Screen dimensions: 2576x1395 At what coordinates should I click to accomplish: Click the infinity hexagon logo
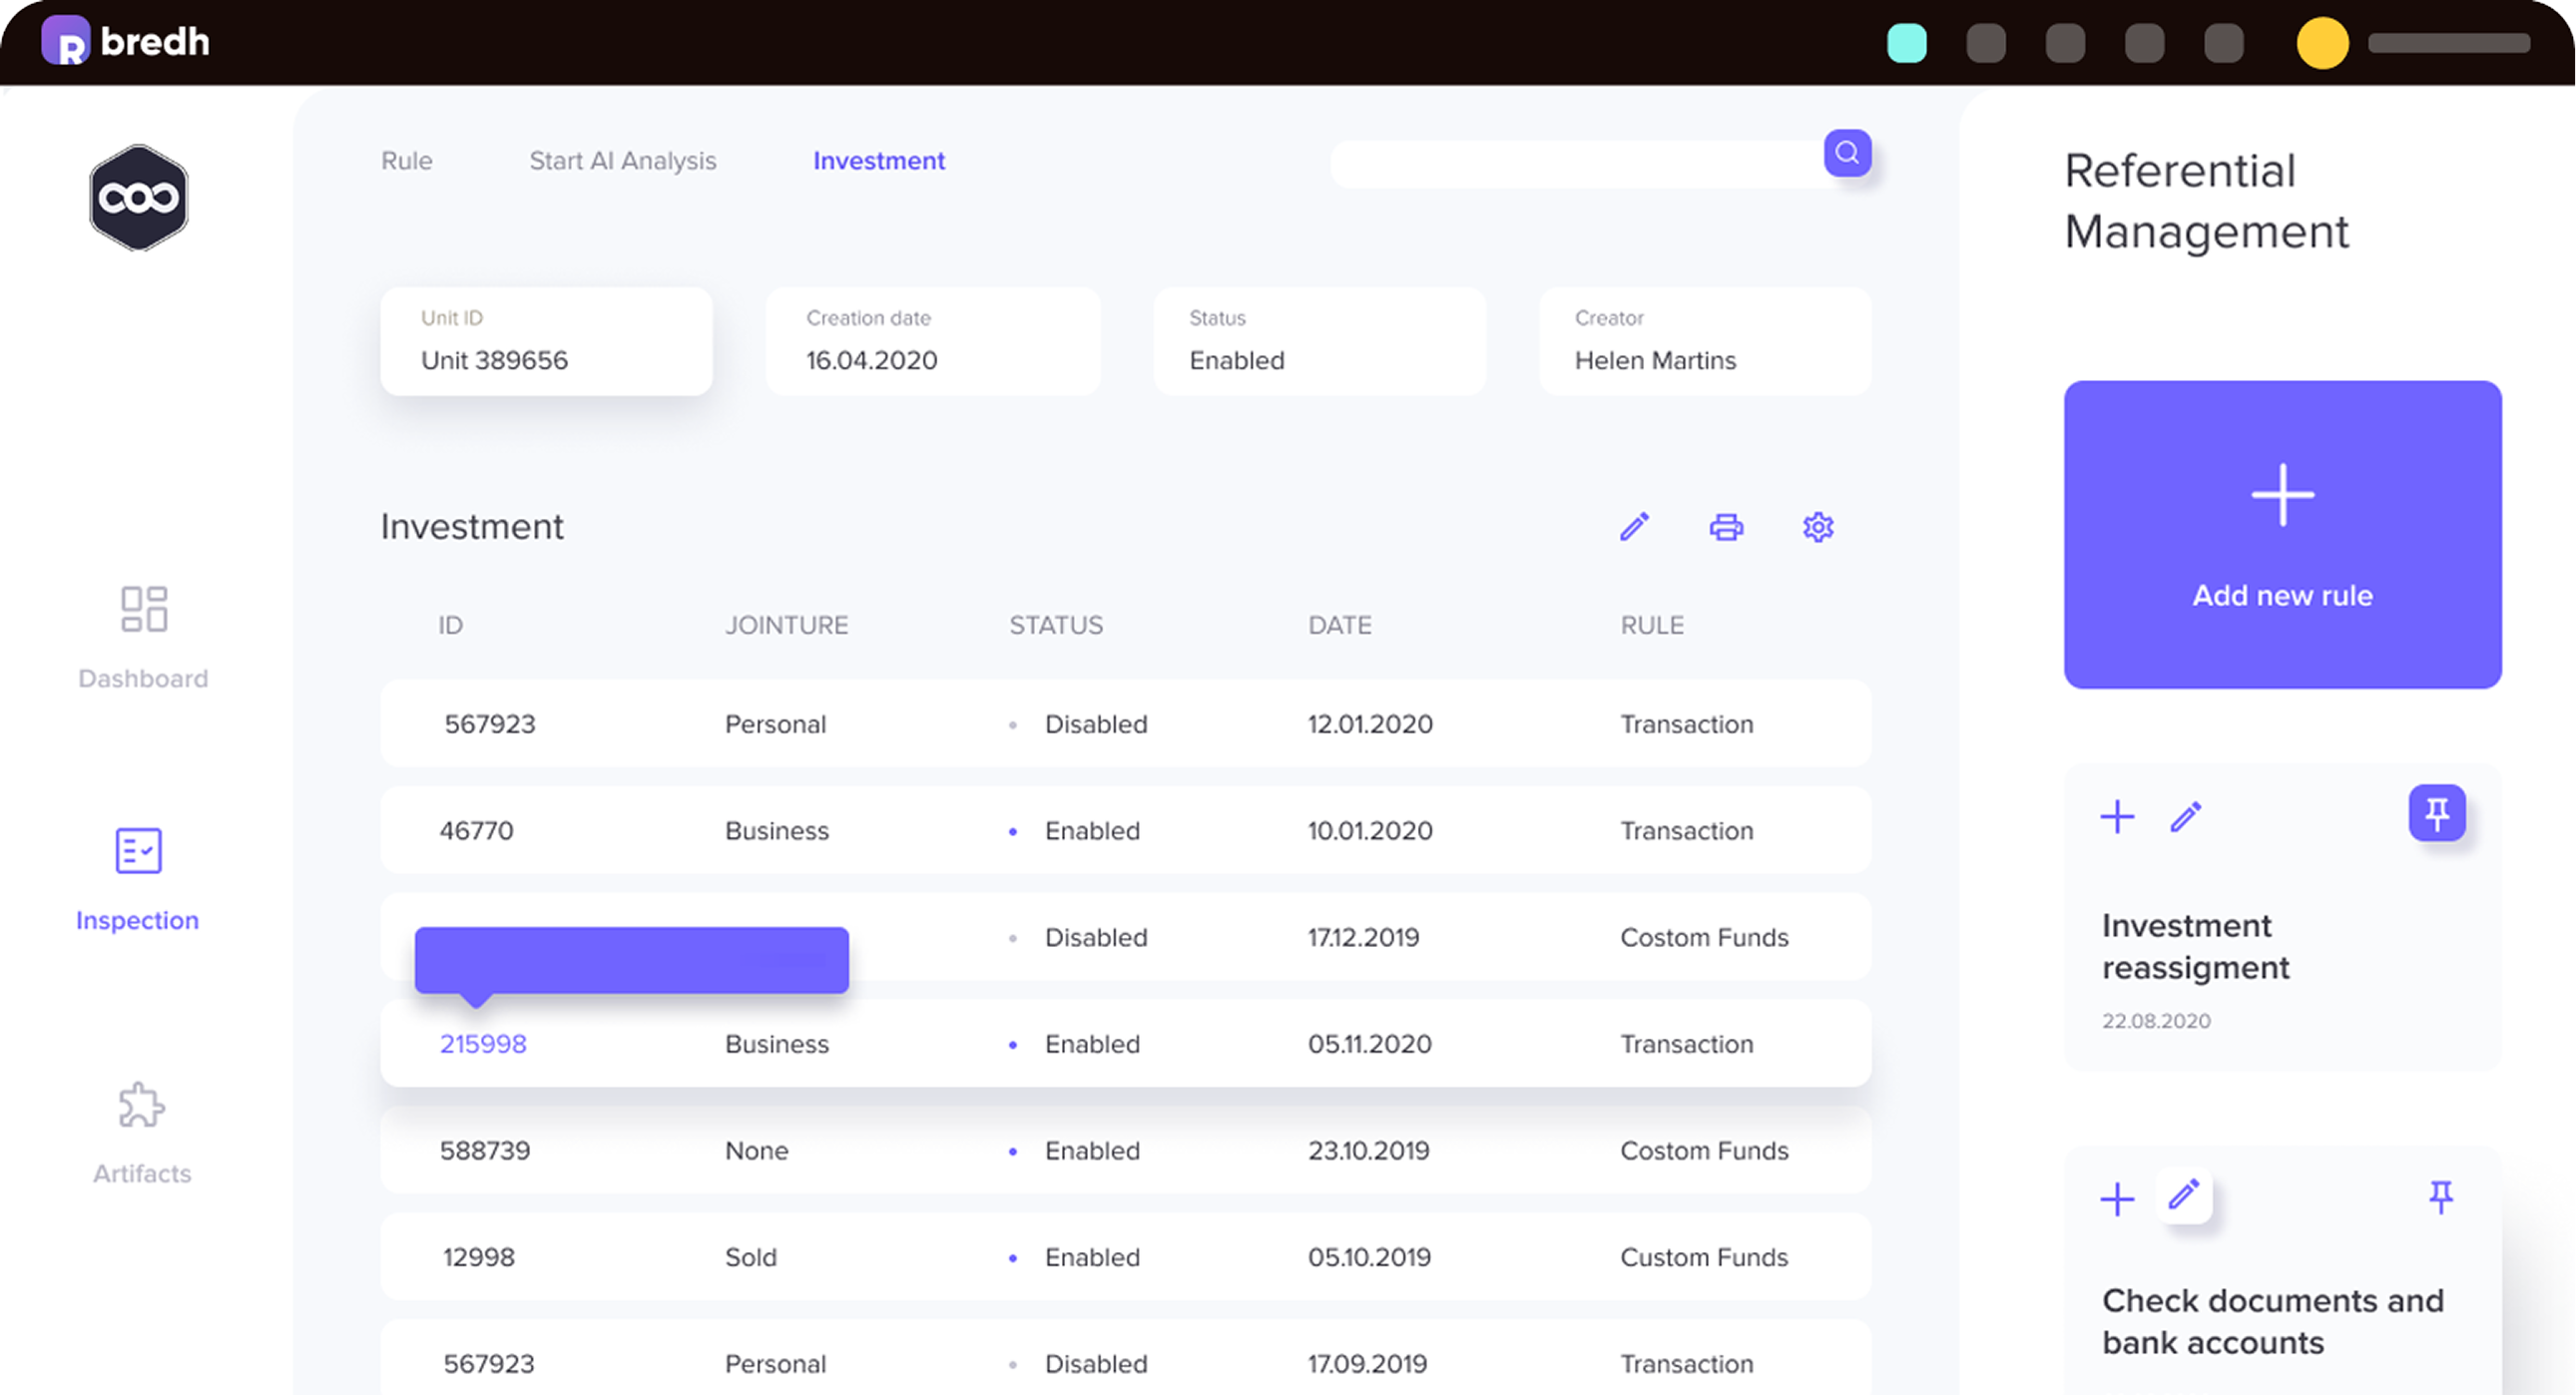139,198
